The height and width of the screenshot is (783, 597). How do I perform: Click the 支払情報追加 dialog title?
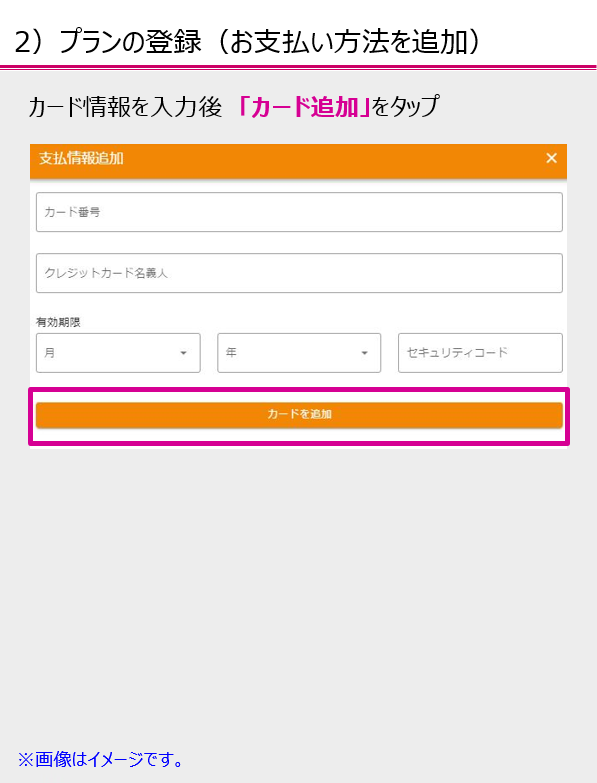[81, 158]
